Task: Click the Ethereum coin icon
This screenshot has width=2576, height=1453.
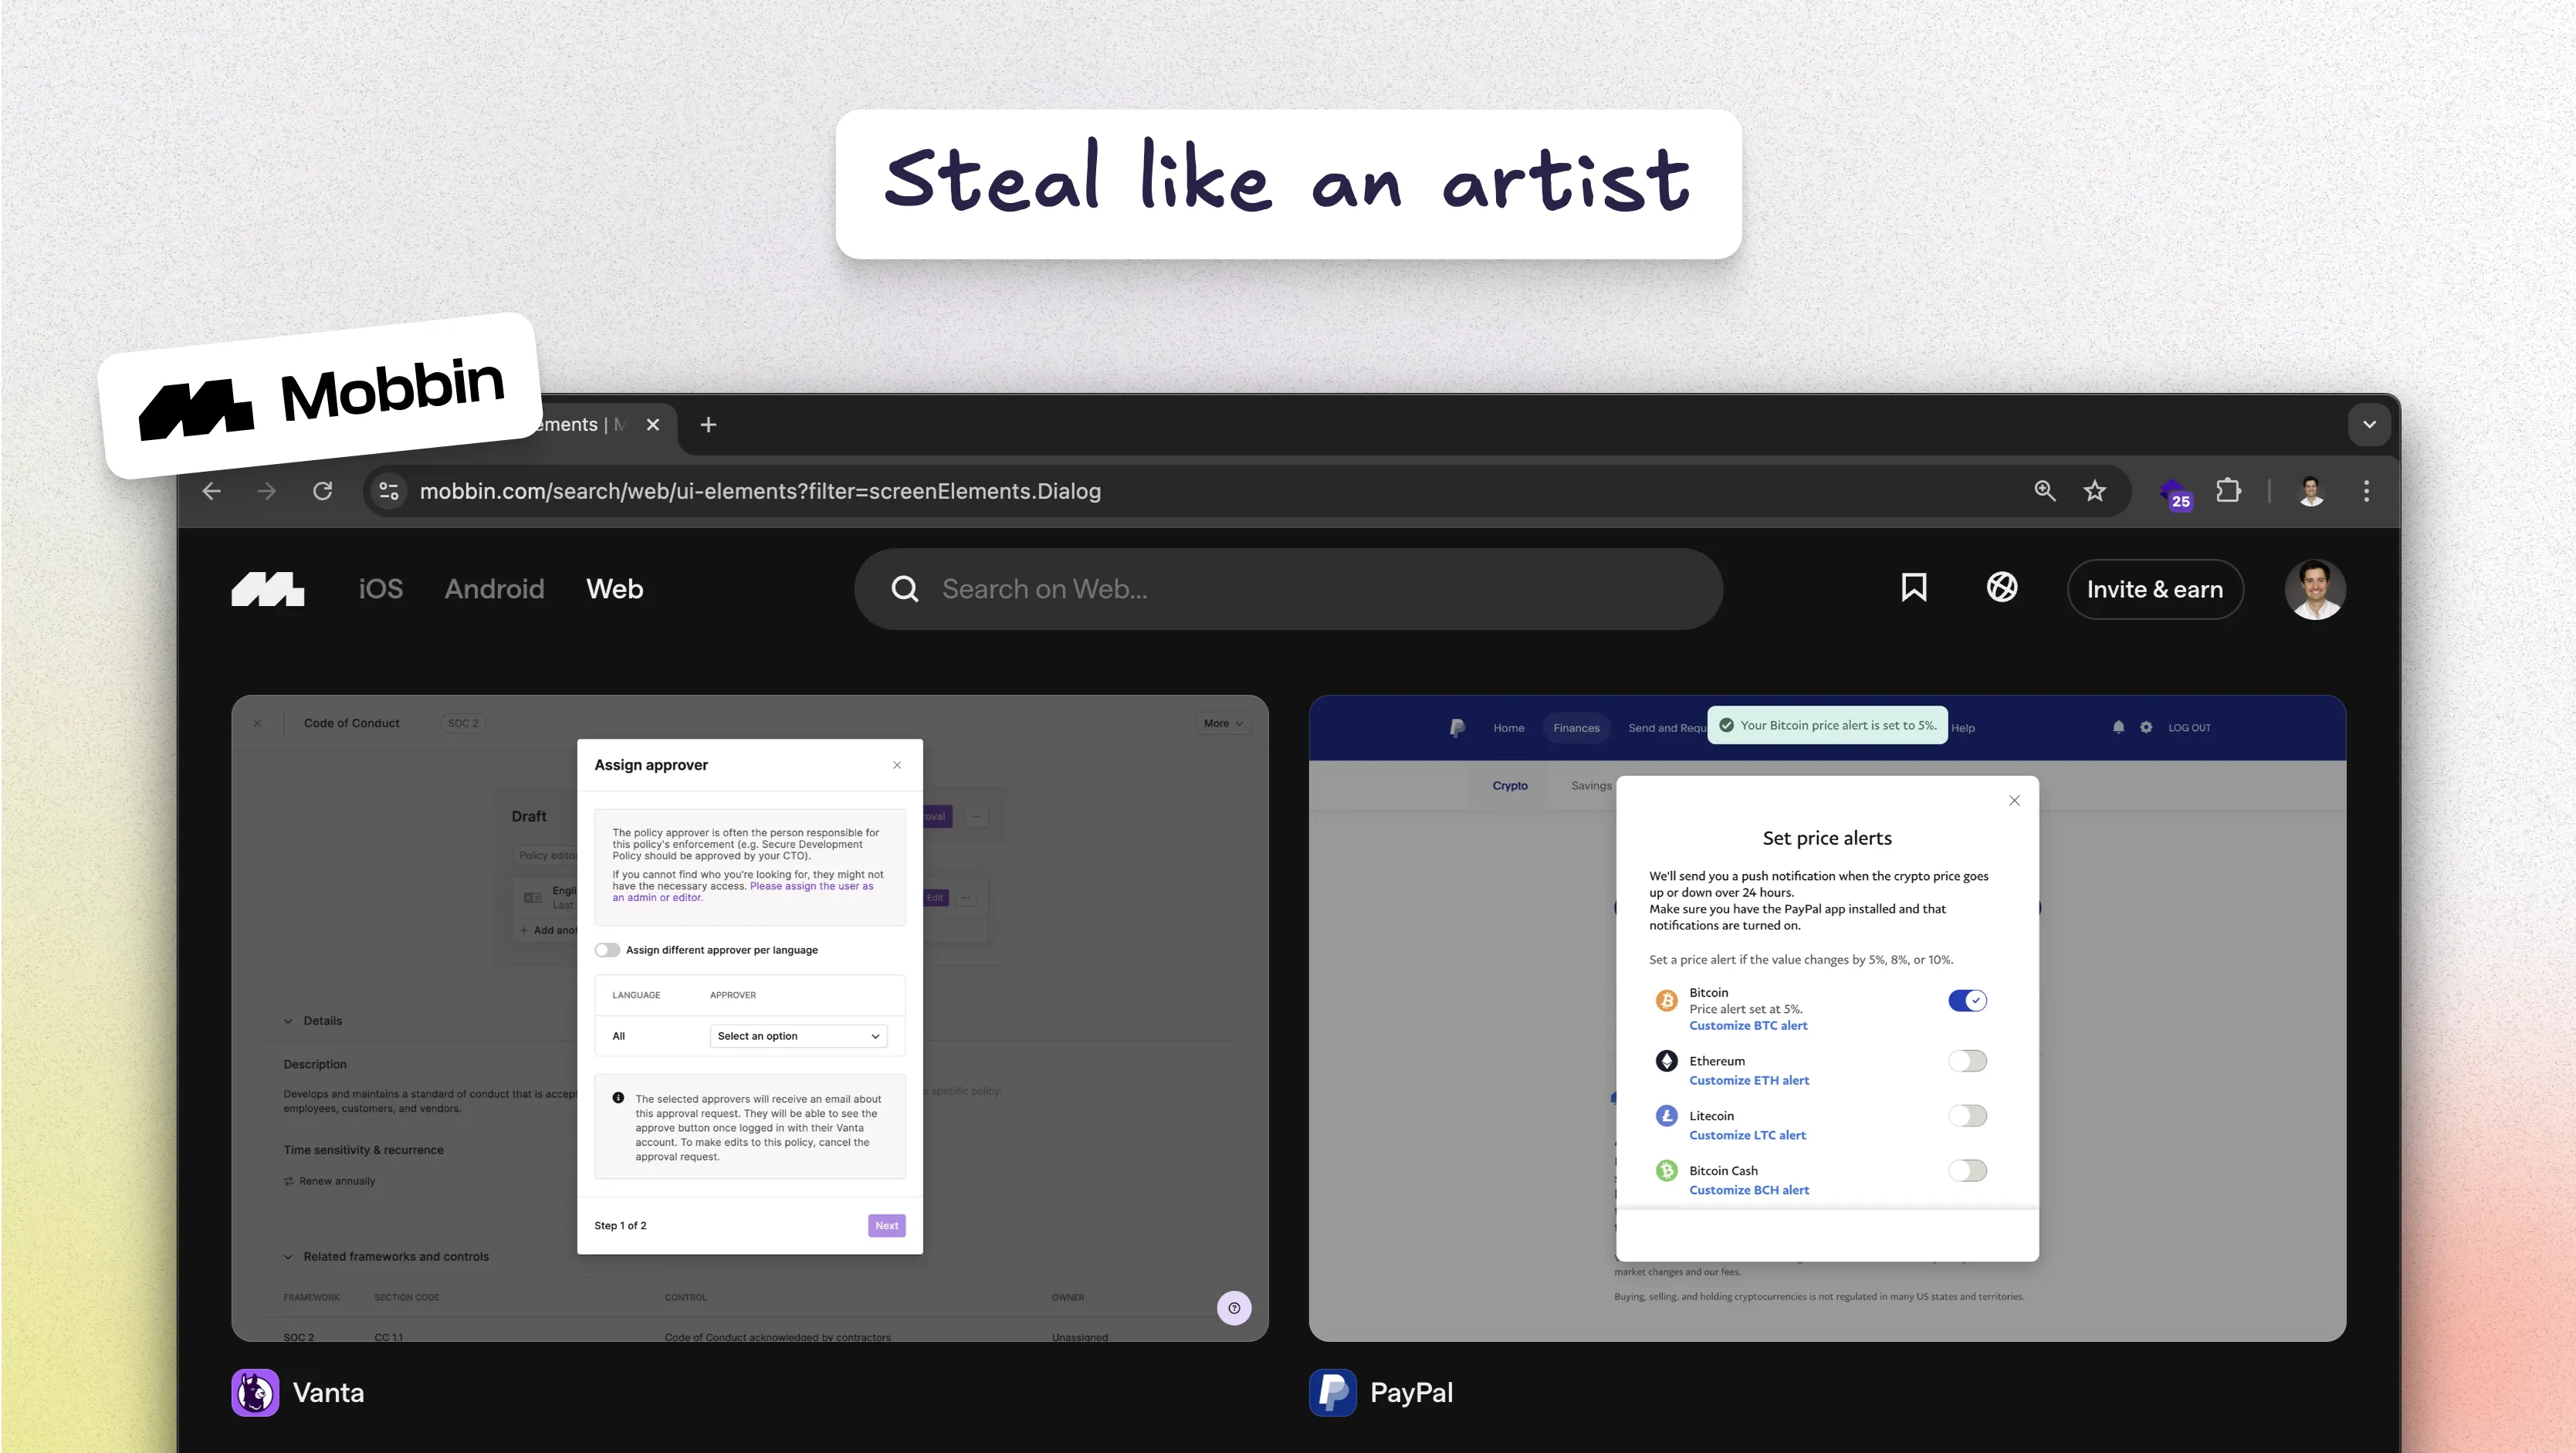Action: [x=1666, y=1061]
